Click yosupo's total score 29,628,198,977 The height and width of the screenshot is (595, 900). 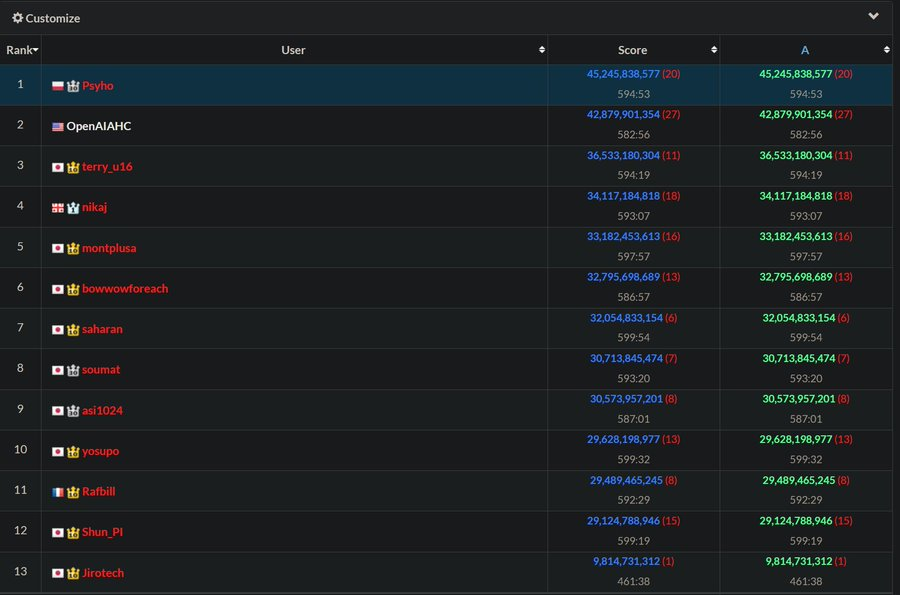[623, 439]
